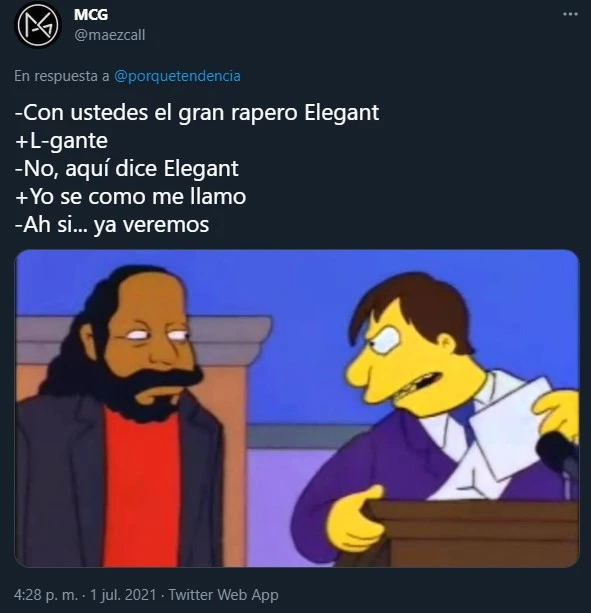Select the line '-Con ustedes el gran rapero Elegant'
The width and height of the screenshot is (591, 613).
[x=197, y=113]
